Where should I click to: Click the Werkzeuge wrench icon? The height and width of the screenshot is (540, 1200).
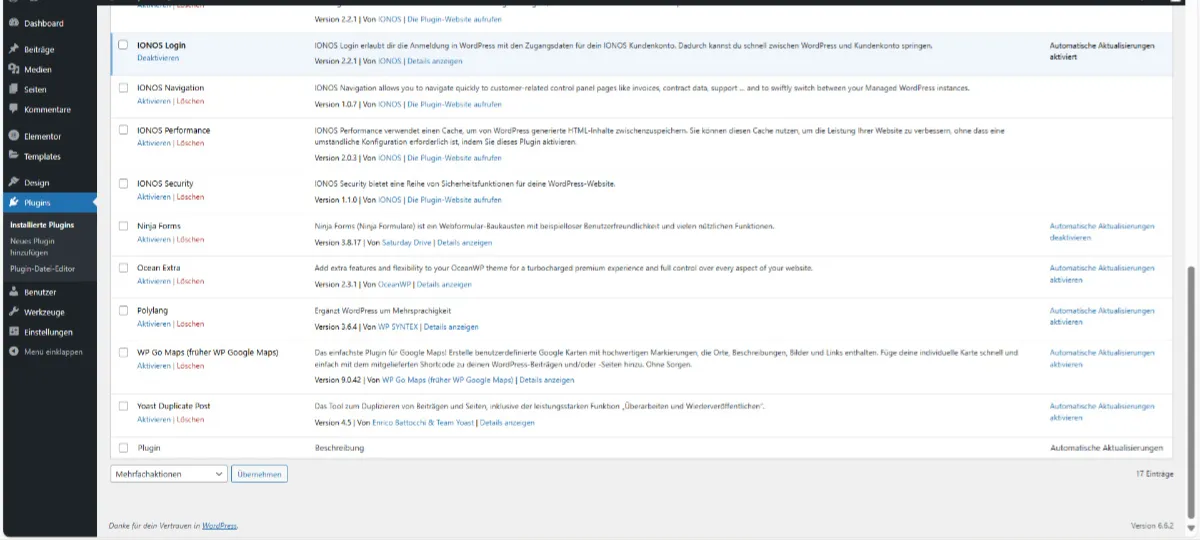tap(13, 312)
